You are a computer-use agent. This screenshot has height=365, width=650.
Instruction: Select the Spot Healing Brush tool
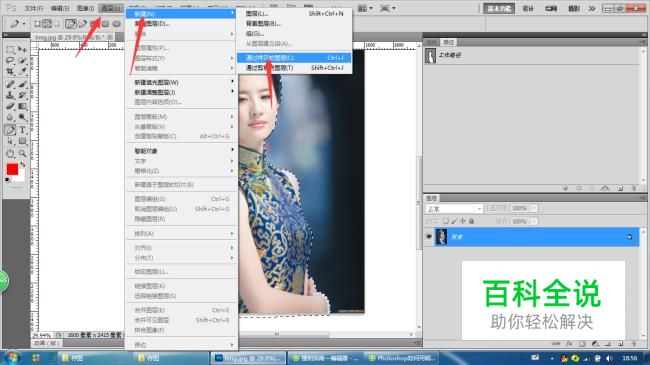(x=10, y=85)
